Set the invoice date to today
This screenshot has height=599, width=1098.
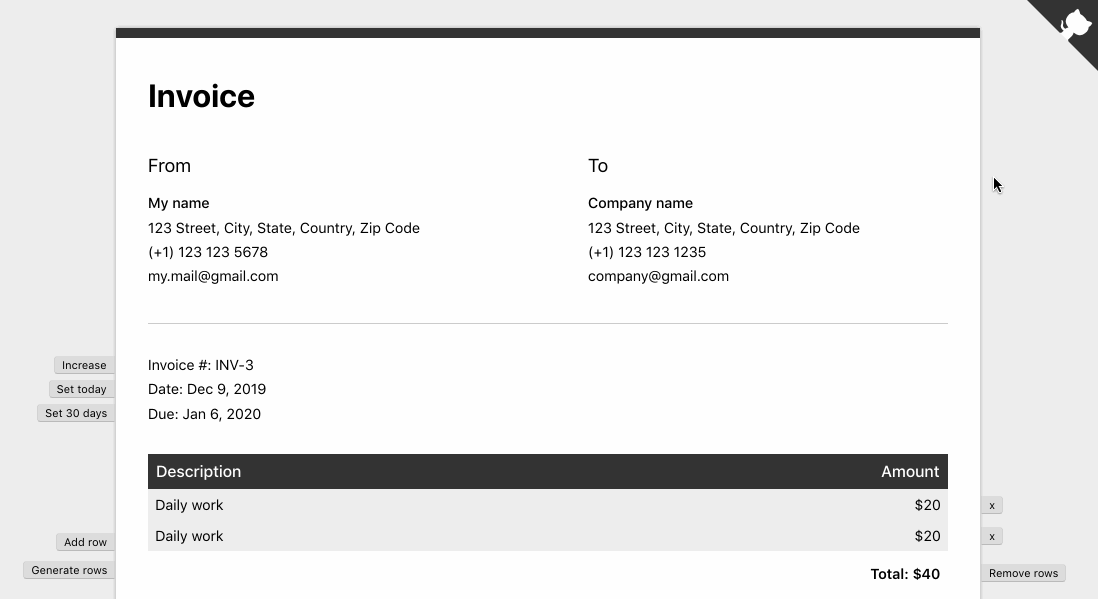click(x=81, y=389)
